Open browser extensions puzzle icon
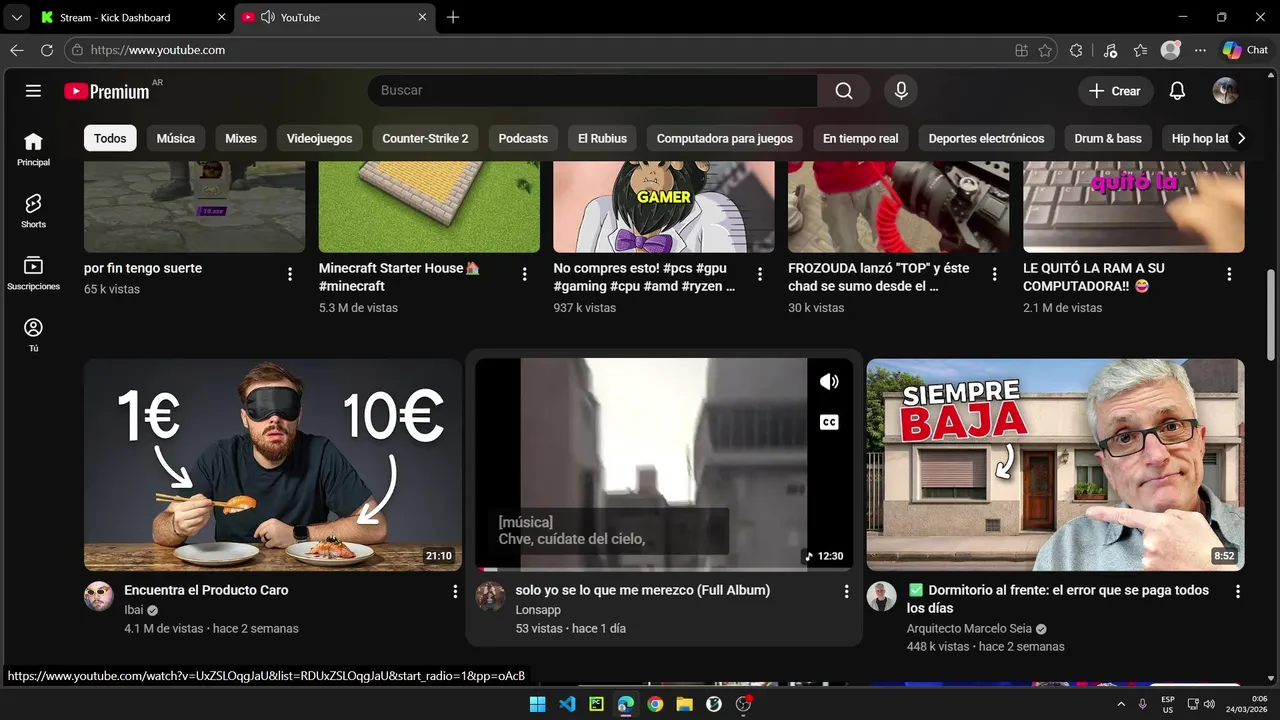1280x720 pixels. pos(1076,50)
